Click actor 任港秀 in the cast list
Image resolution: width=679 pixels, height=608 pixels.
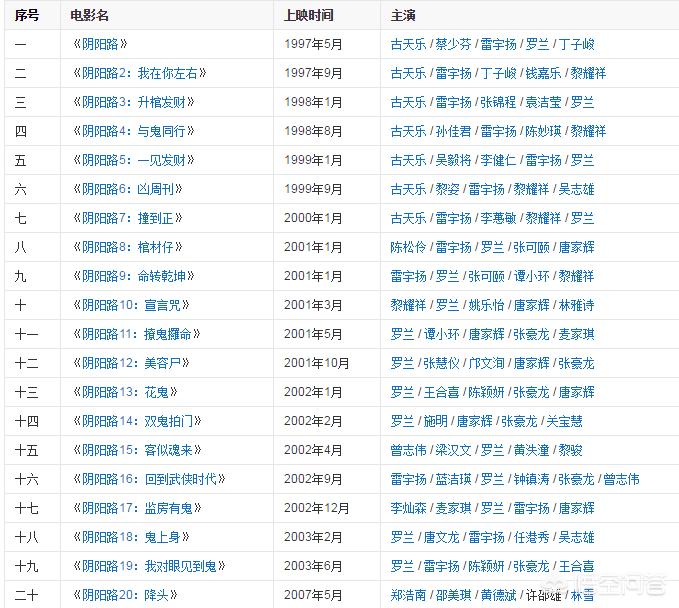(x=531, y=537)
